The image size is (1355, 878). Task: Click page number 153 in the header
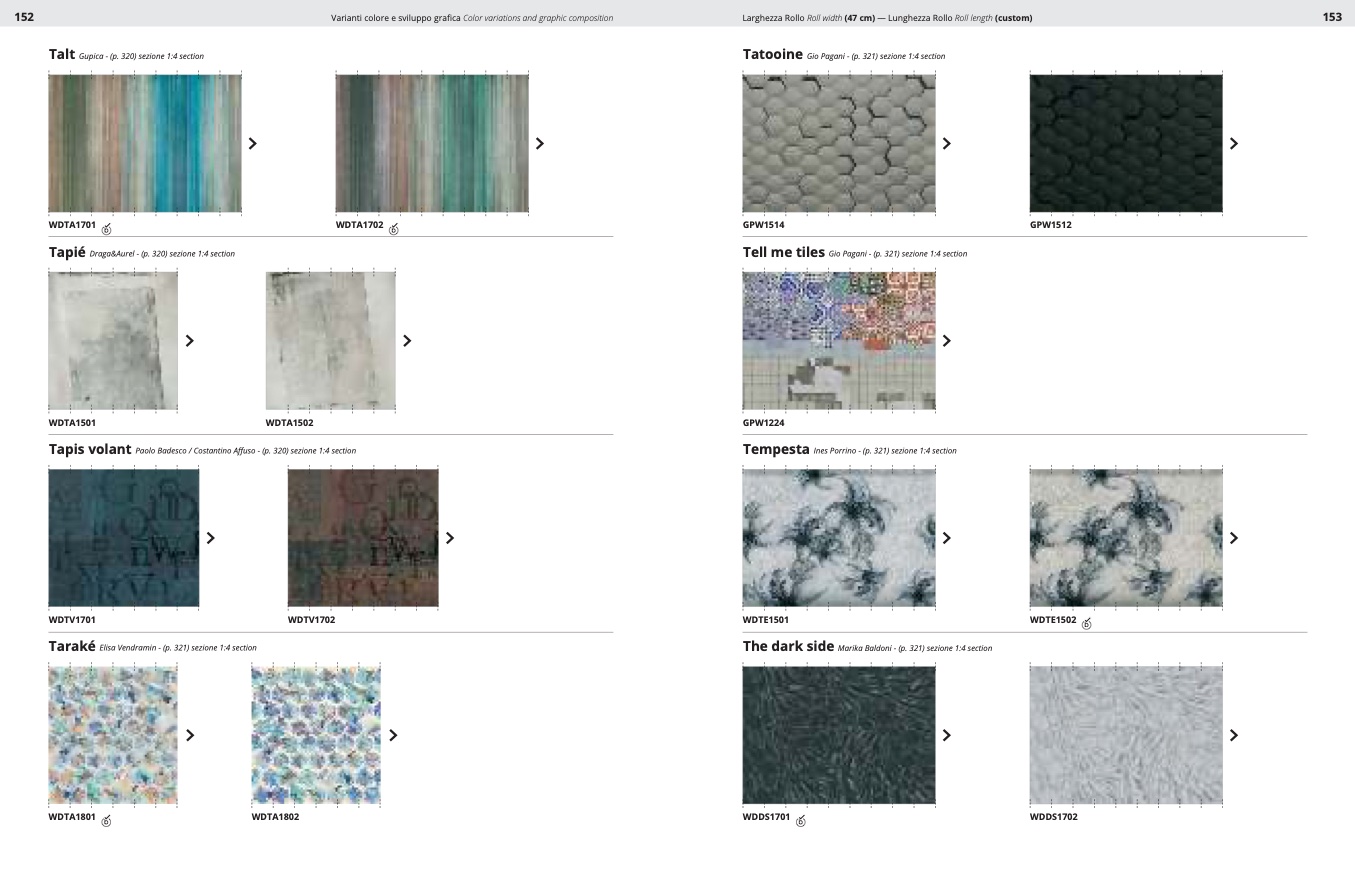1332,17
